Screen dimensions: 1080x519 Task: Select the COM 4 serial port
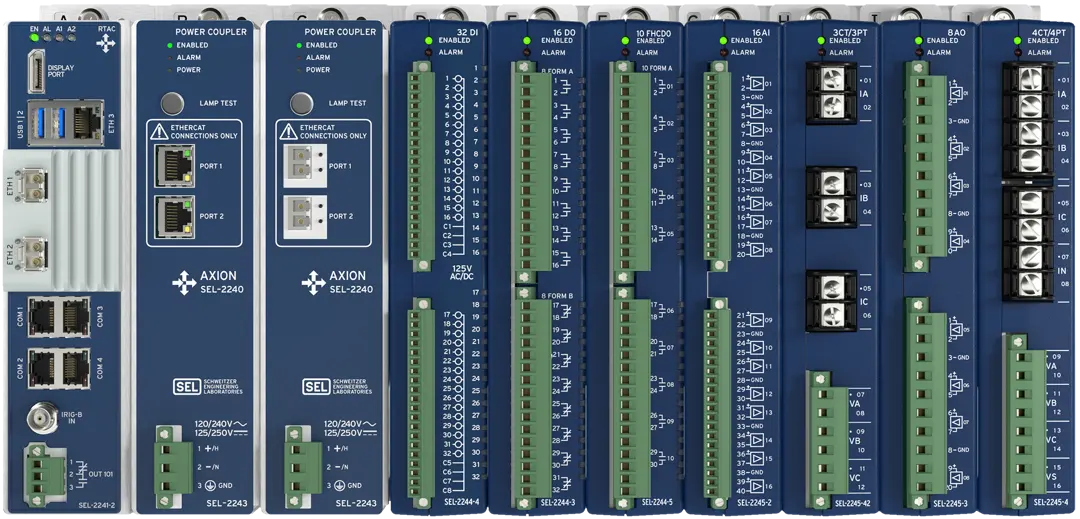(x=74, y=367)
